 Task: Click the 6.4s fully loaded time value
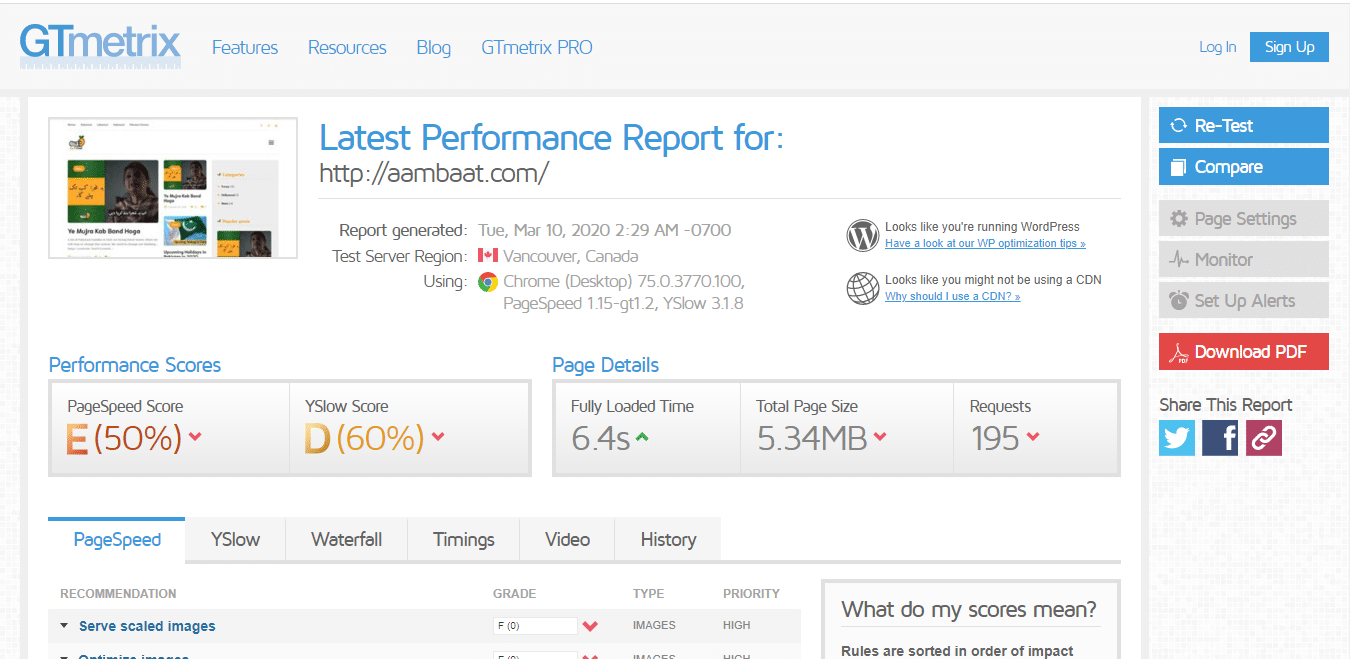(600, 438)
